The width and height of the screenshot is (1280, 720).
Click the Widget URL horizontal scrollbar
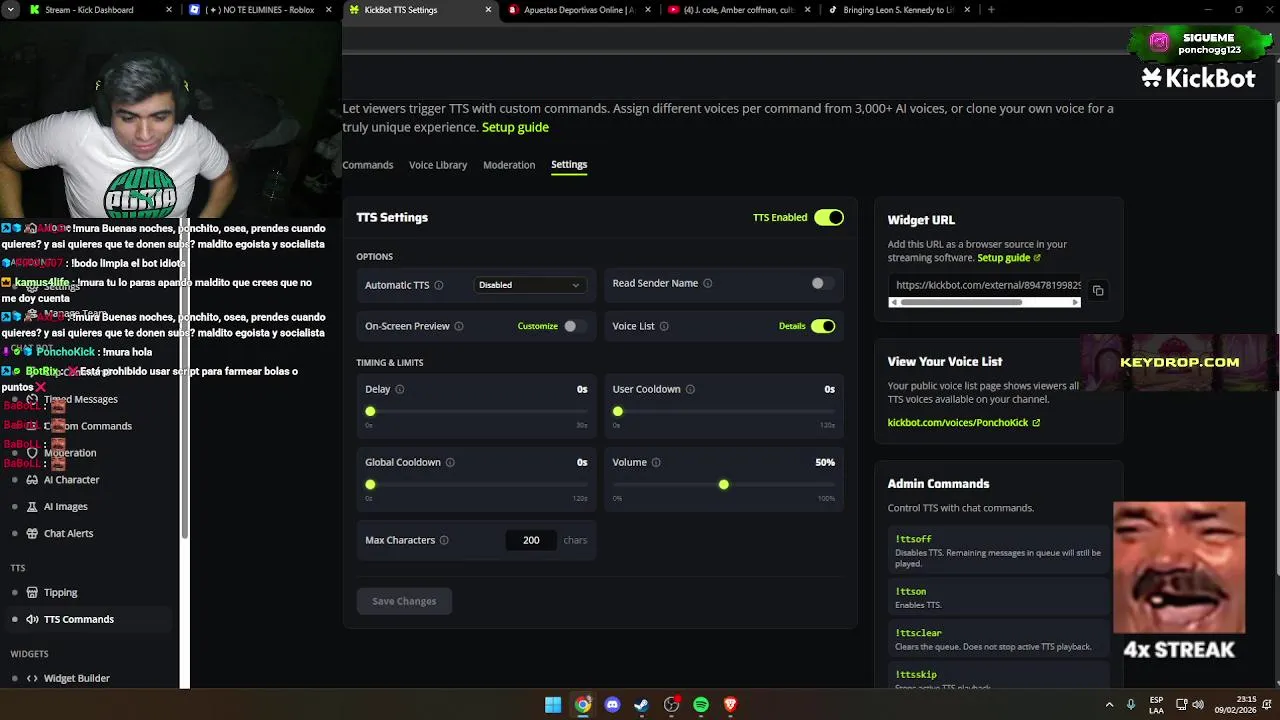point(984,303)
